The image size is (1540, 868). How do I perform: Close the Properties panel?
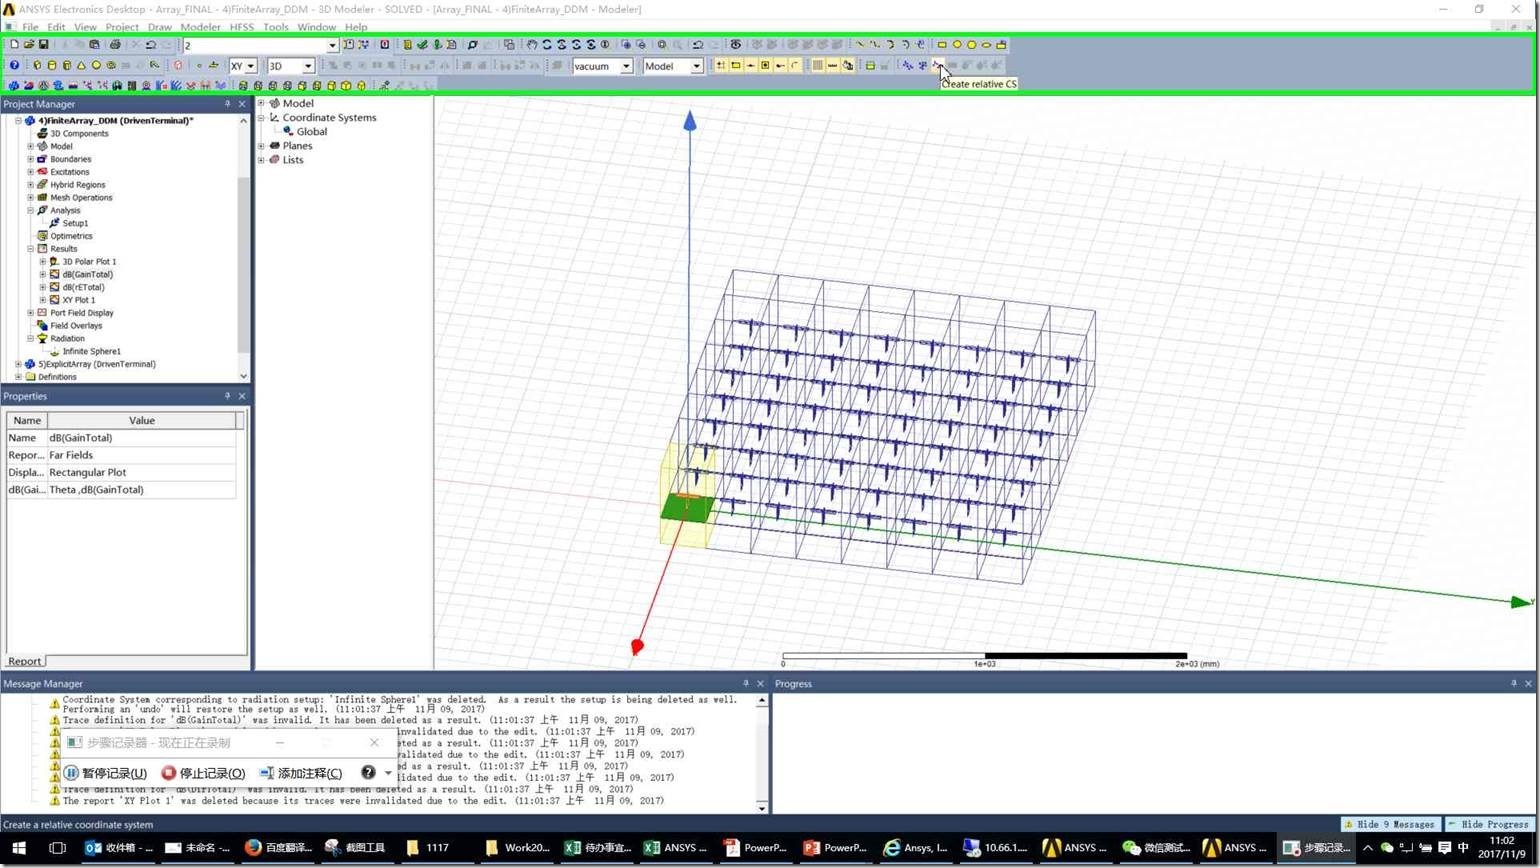pos(242,396)
